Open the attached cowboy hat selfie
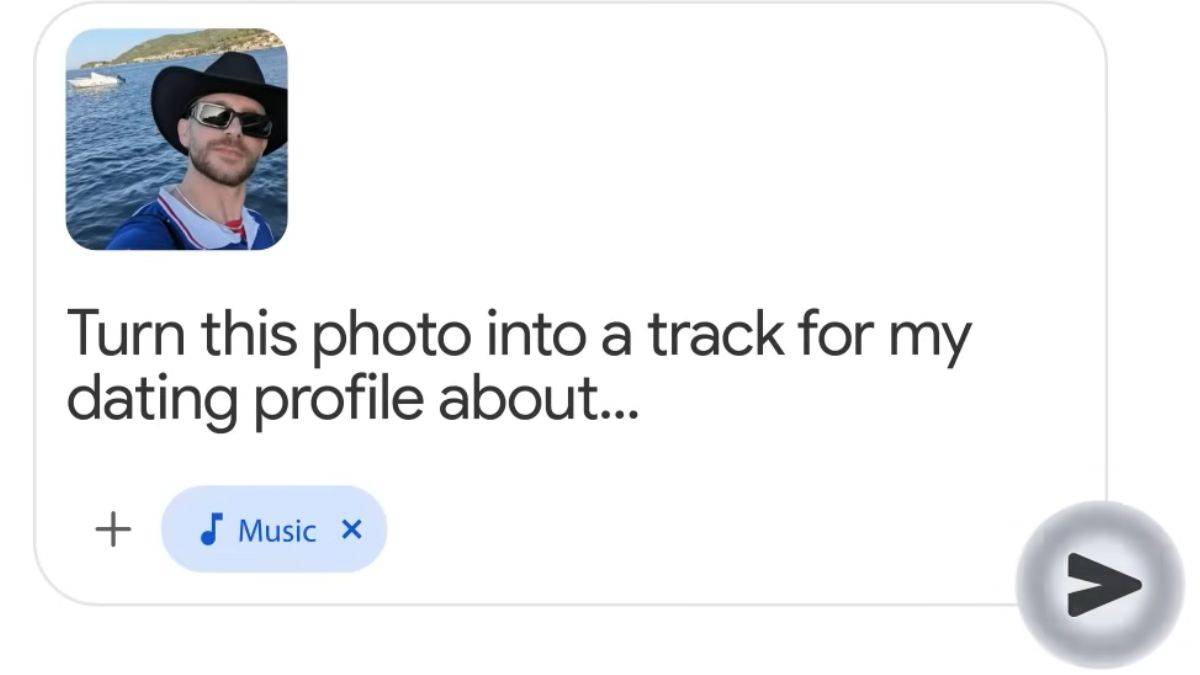This screenshot has height=675, width=1200. pos(177,143)
